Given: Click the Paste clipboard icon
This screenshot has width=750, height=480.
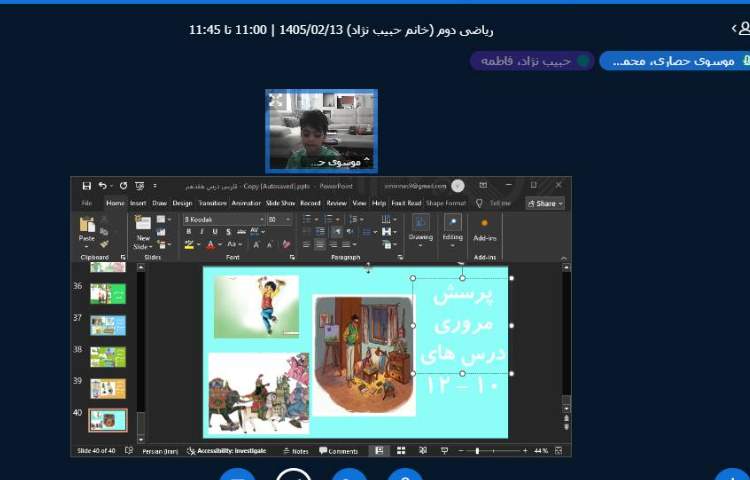Looking at the screenshot, I should (x=87, y=225).
